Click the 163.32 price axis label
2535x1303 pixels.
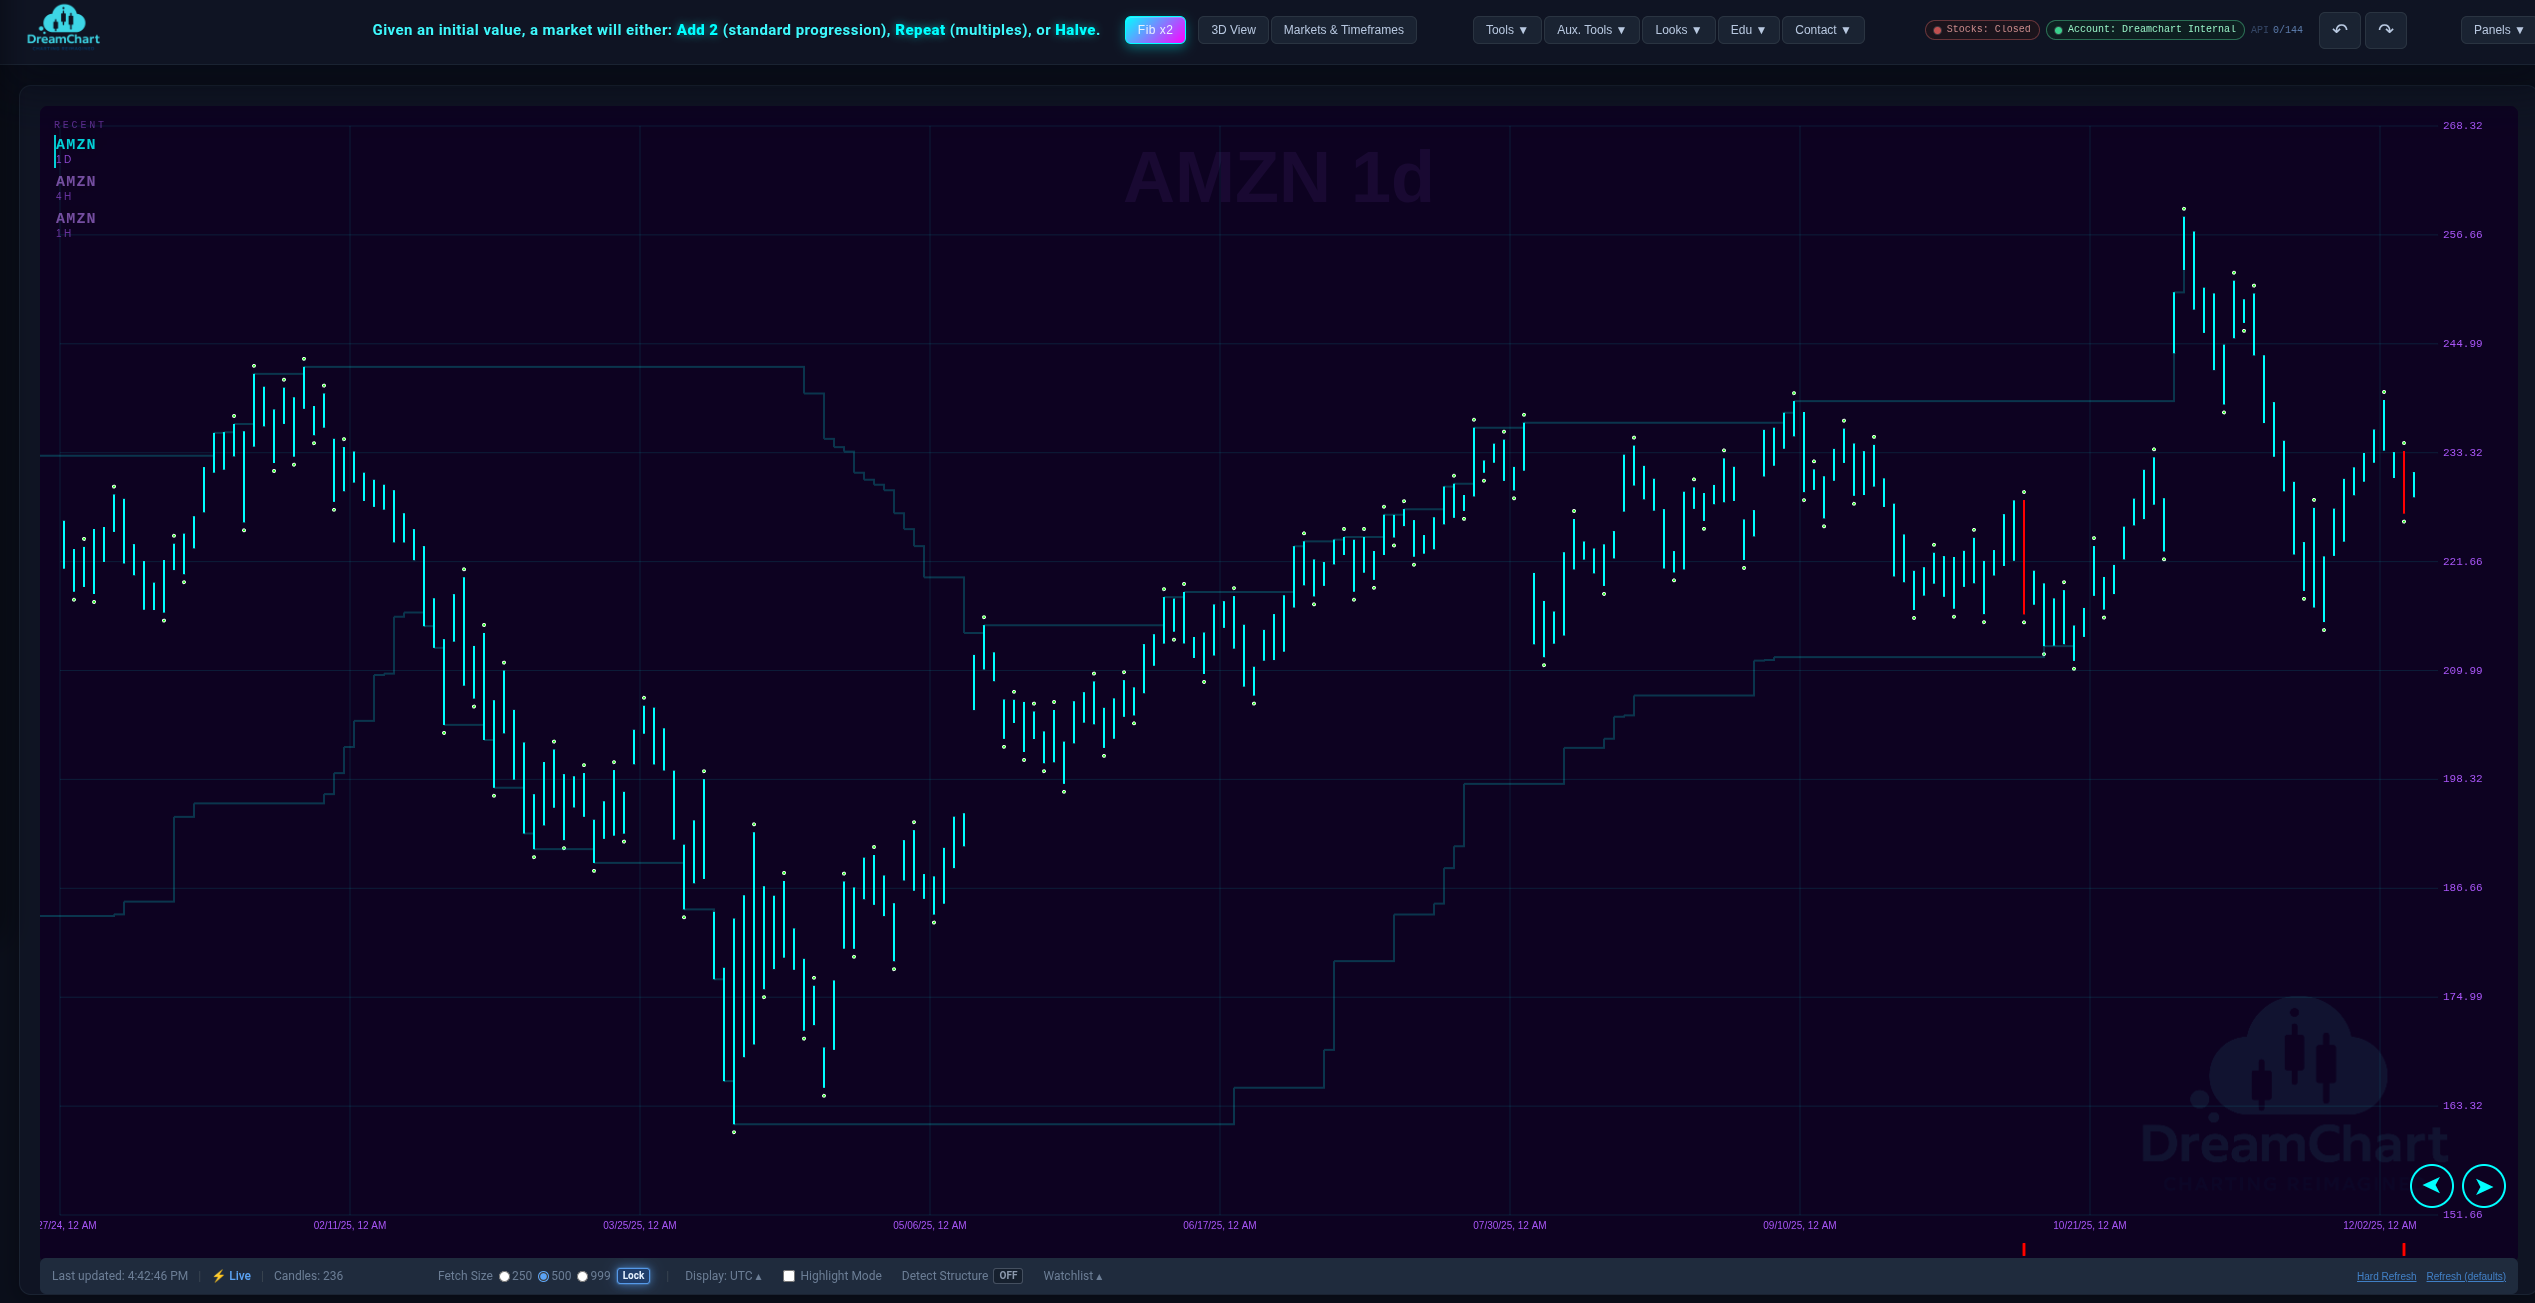[x=2462, y=1106]
